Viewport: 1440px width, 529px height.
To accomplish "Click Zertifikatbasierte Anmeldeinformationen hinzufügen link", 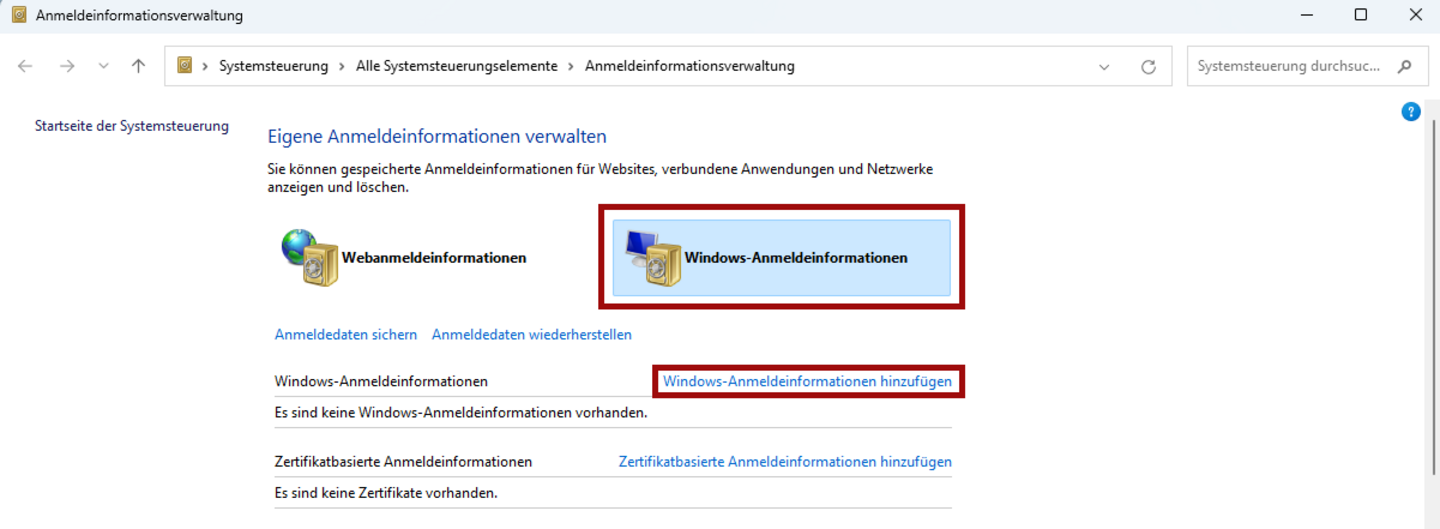I will 785,462.
